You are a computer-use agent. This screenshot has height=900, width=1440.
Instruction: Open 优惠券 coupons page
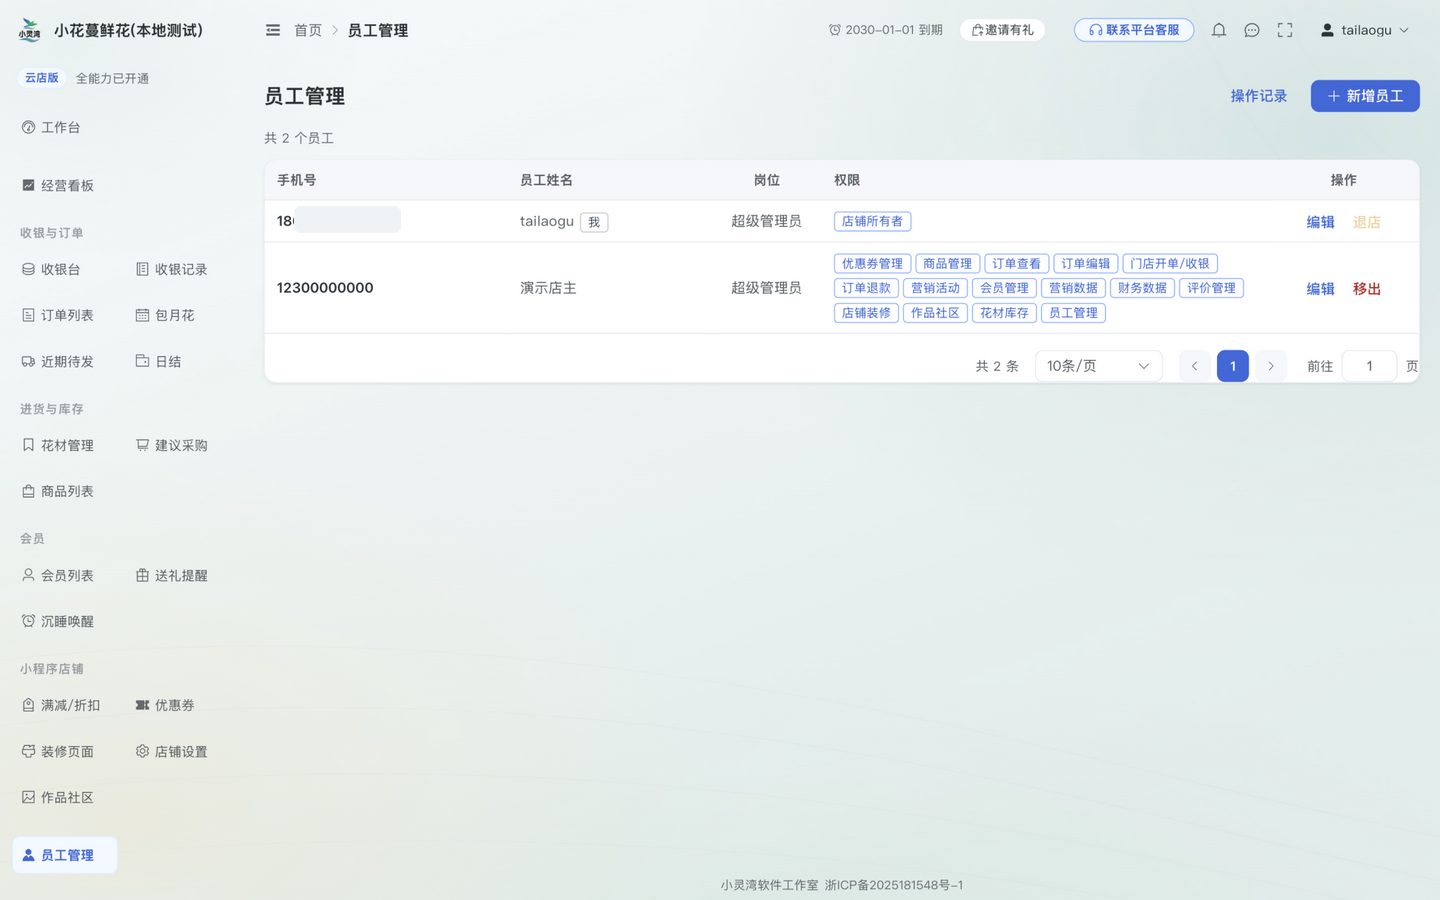pyautogui.click(x=165, y=705)
